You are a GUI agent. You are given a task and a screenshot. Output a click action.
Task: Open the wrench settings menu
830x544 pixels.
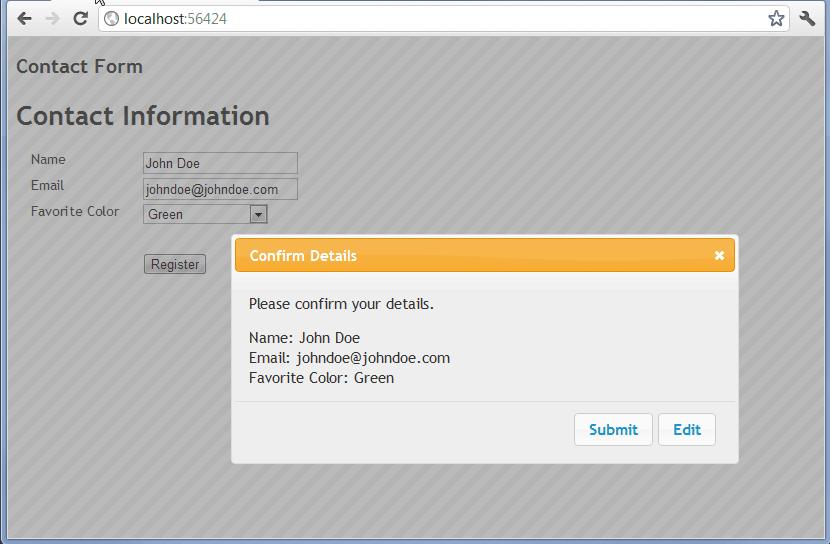808,19
